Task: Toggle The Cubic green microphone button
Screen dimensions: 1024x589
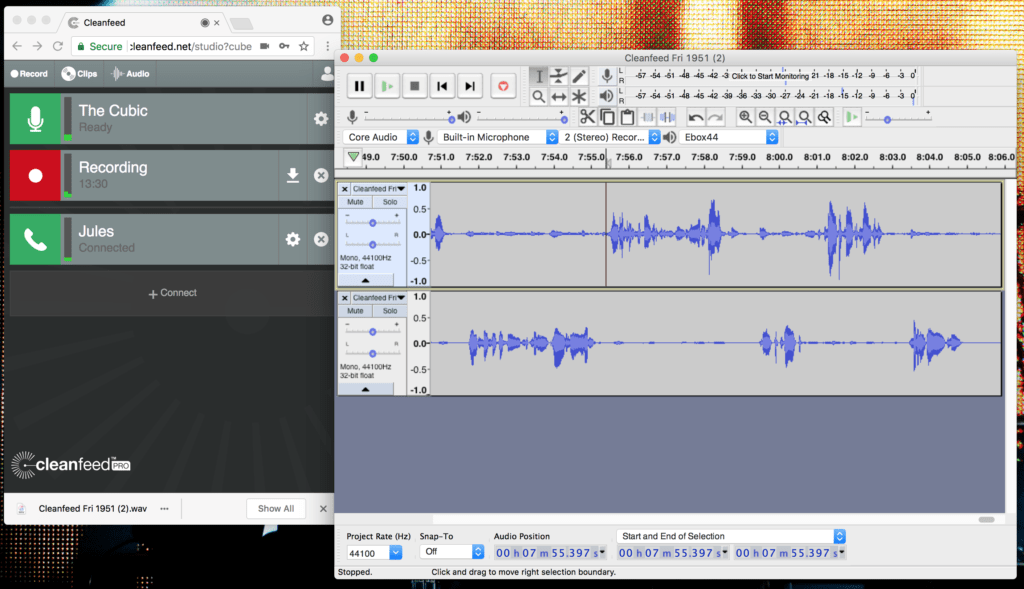Action: tap(35, 119)
